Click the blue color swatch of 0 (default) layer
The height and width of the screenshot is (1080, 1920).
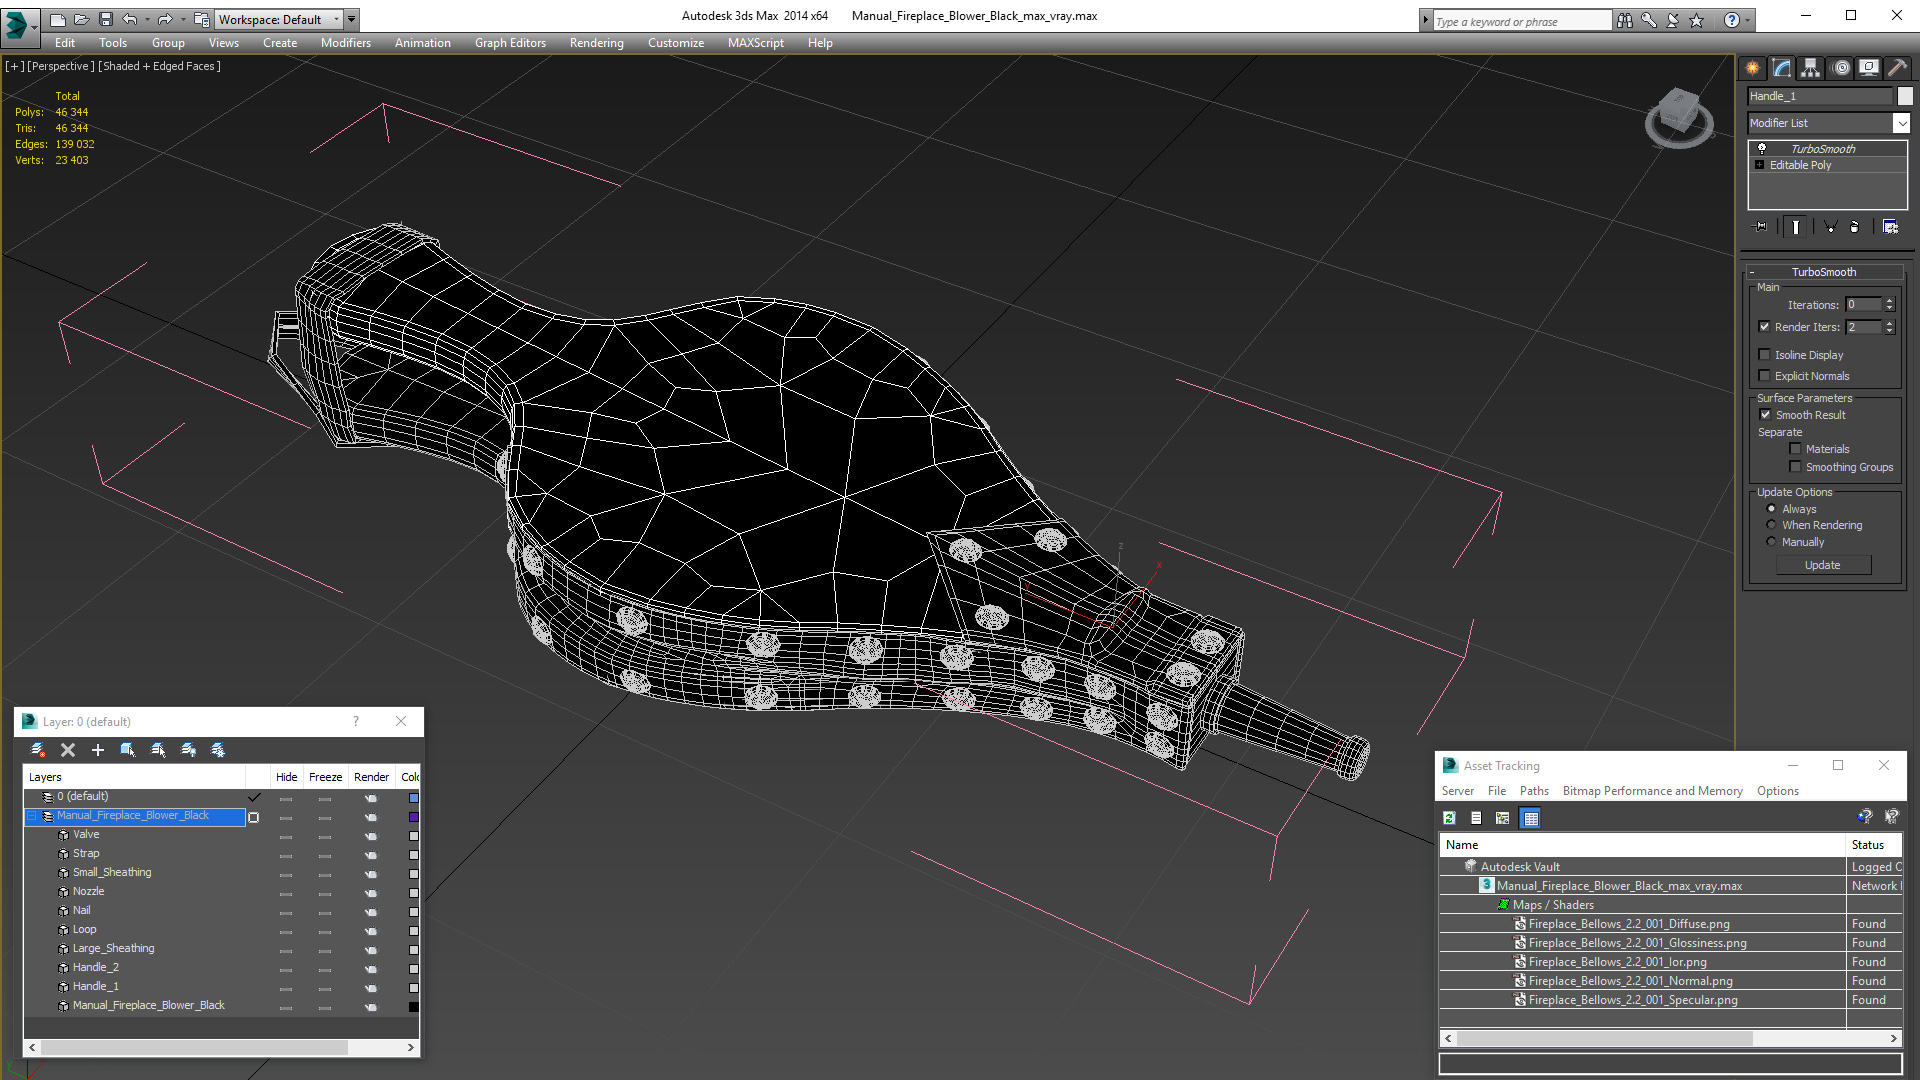pyautogui.click(x=413, y=798)
